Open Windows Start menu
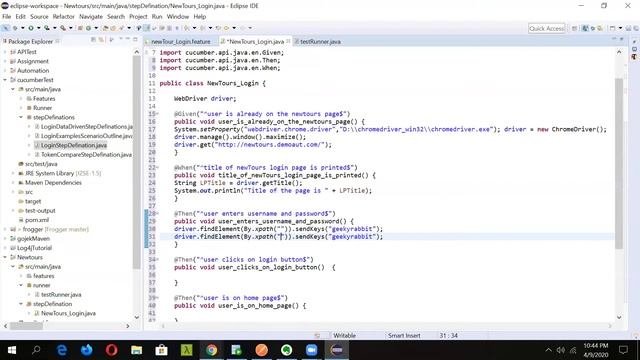This screenshot has height=360, width=640. click(x=12, y=350)
